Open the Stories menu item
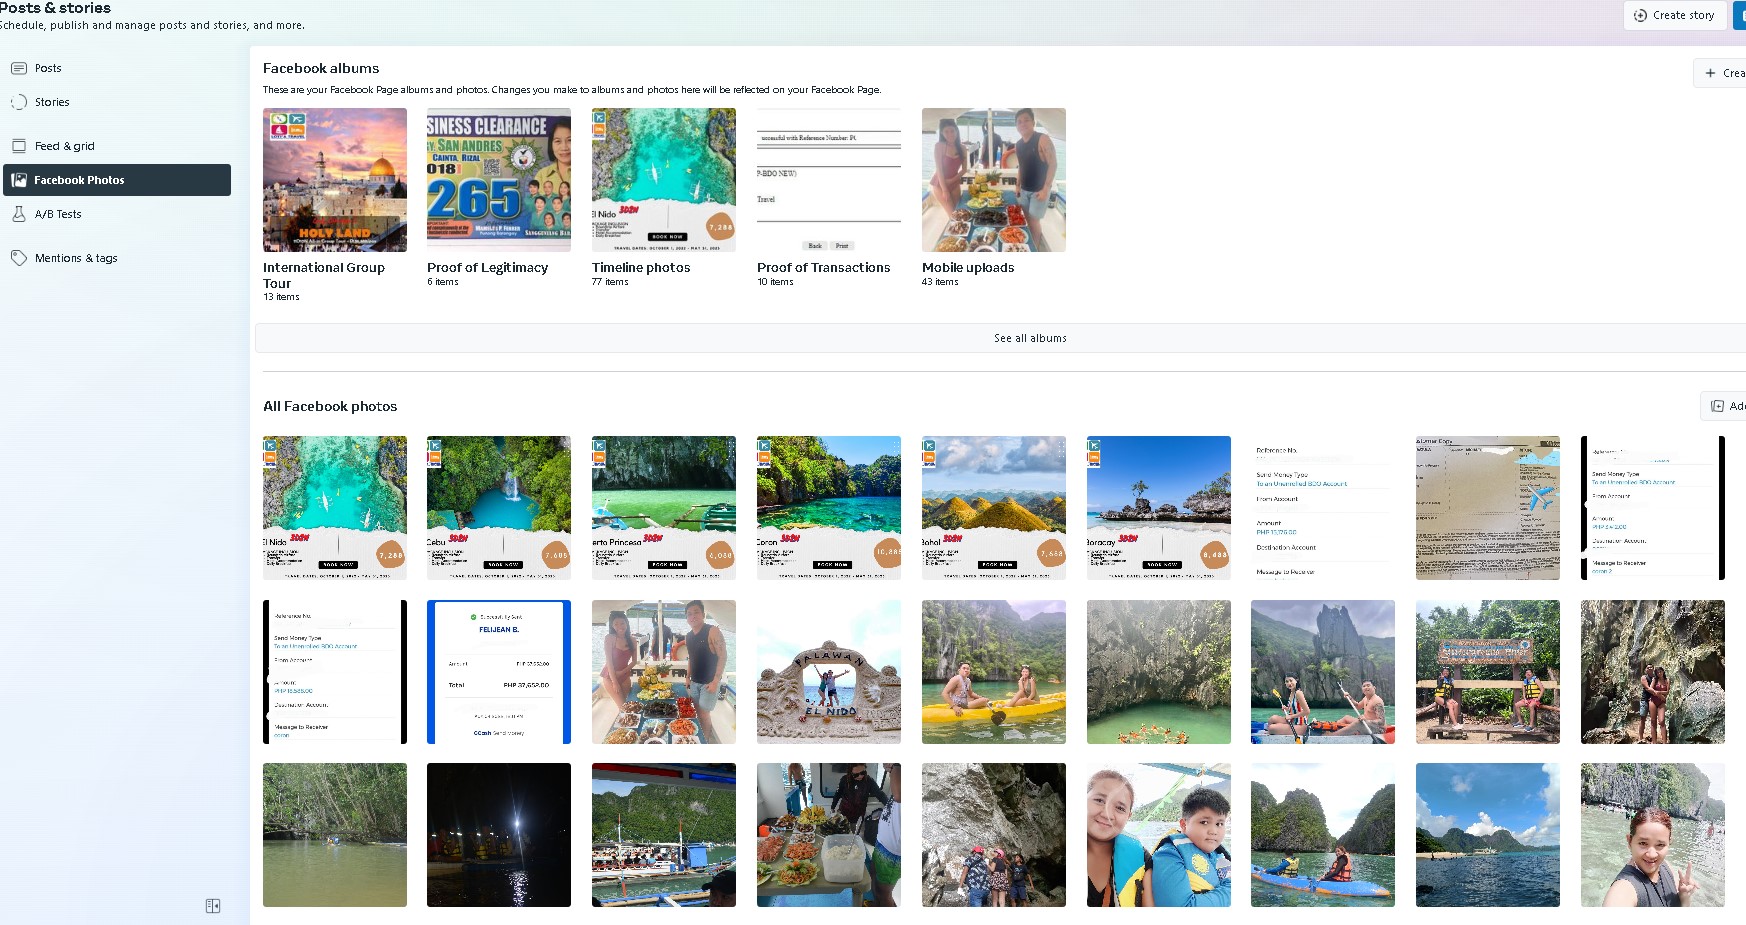 pos(117,102)
